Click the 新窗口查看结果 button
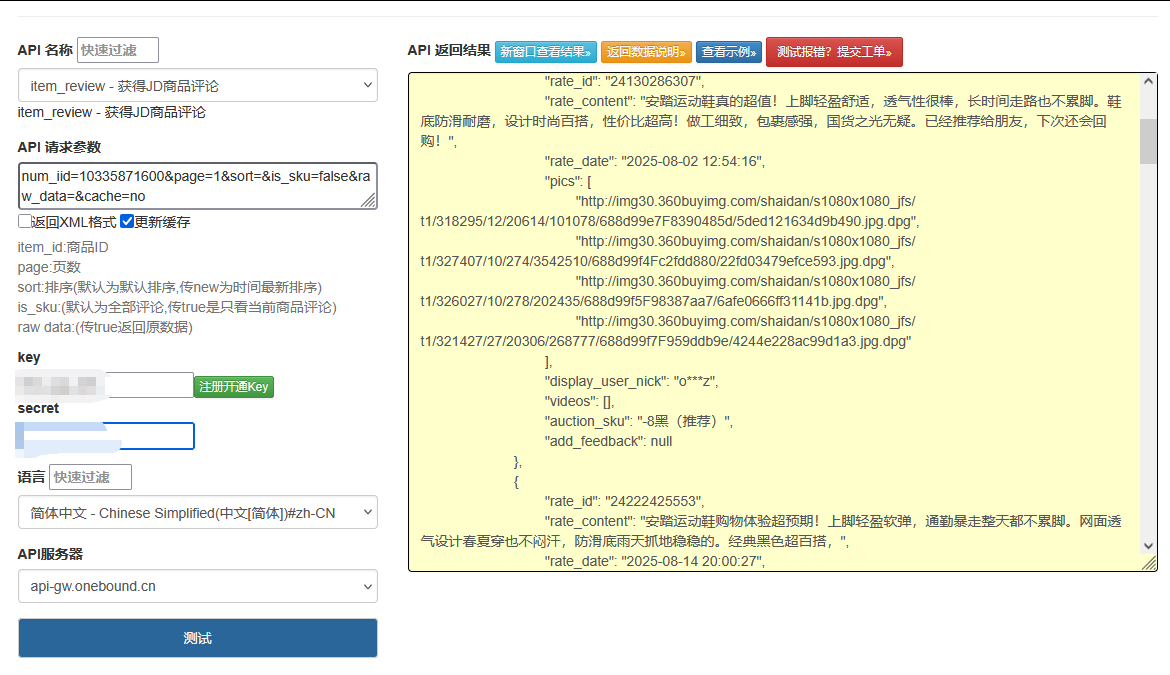The height and width of the screenshot is (675, 1170). (x=546, y=52)
